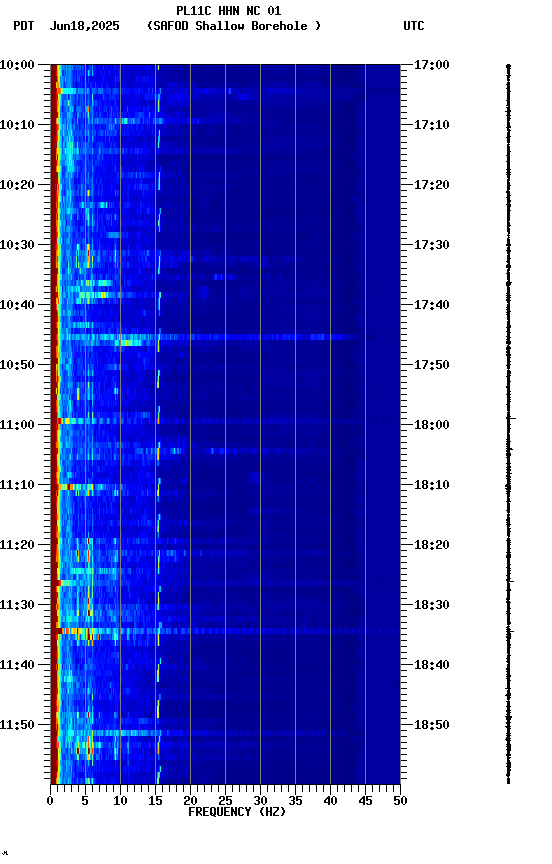
Task: Click the 17:30 UTC time label
Action: click(x=432, y=245)
